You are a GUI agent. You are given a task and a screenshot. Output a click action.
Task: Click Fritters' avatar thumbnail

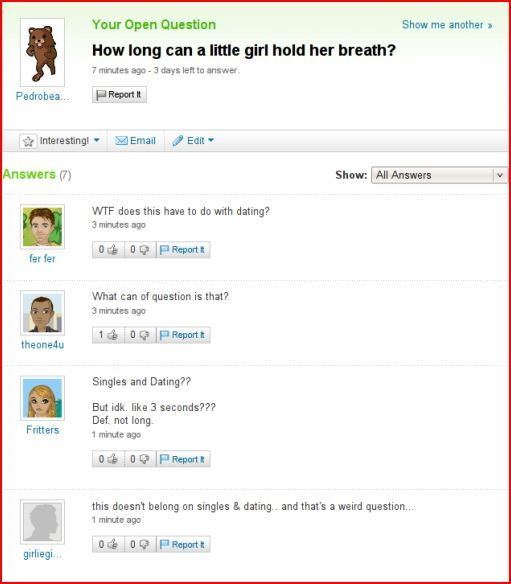(x=42, y=398)
